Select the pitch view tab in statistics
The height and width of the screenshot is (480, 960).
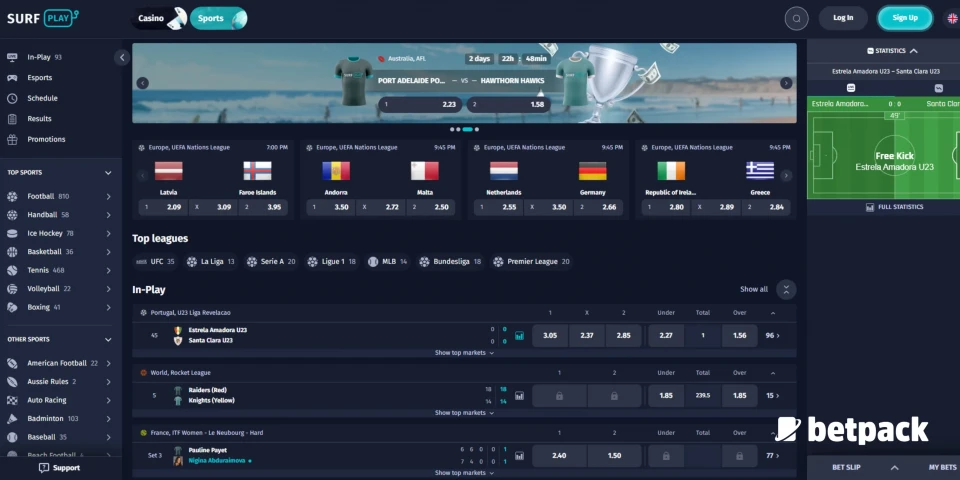[850, 88]
